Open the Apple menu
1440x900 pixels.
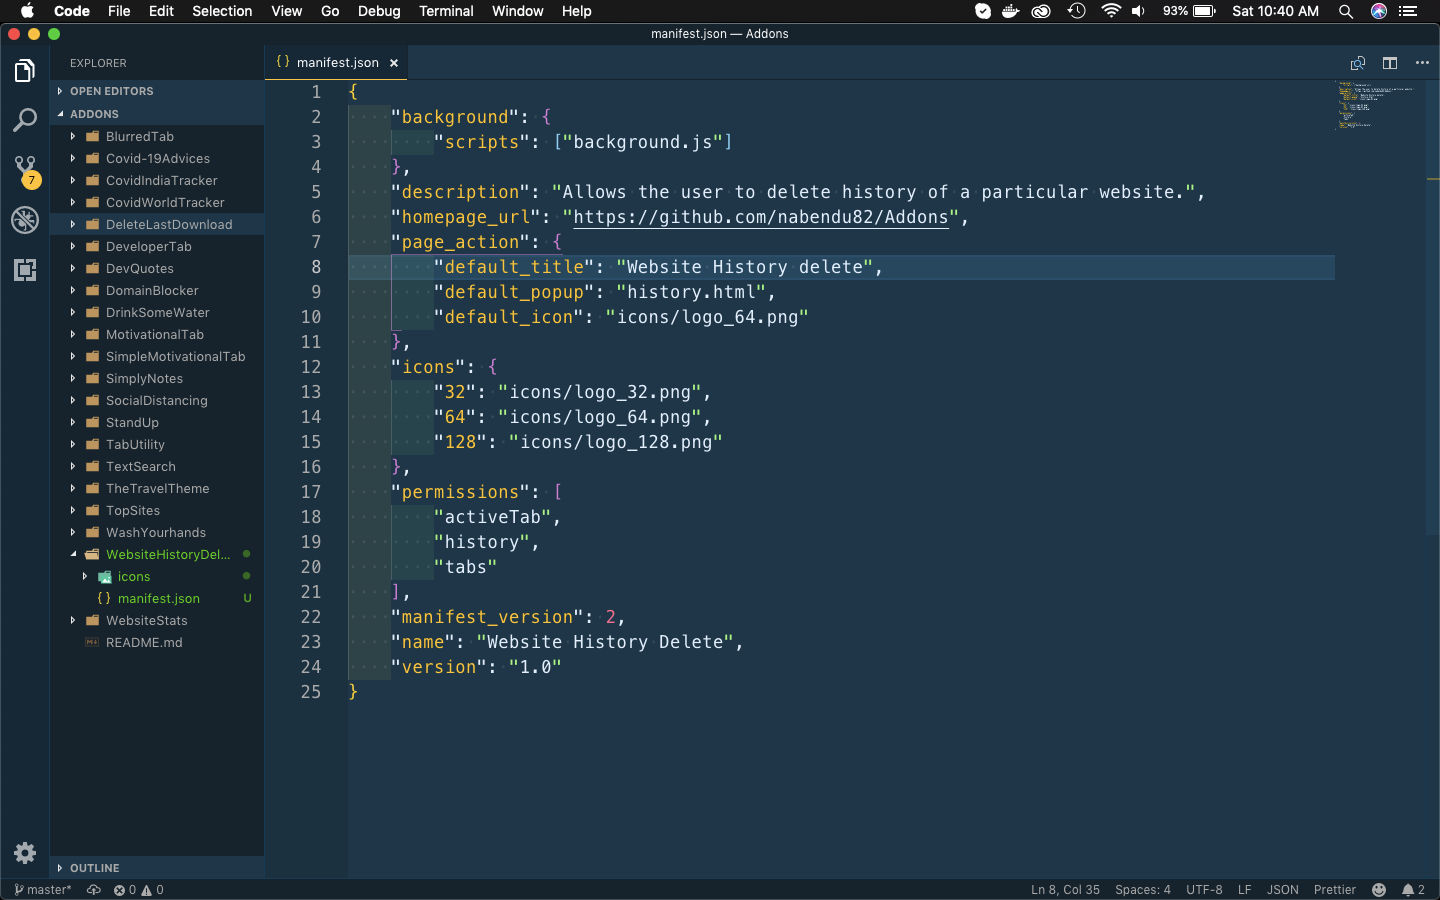[x=27, y=11]
